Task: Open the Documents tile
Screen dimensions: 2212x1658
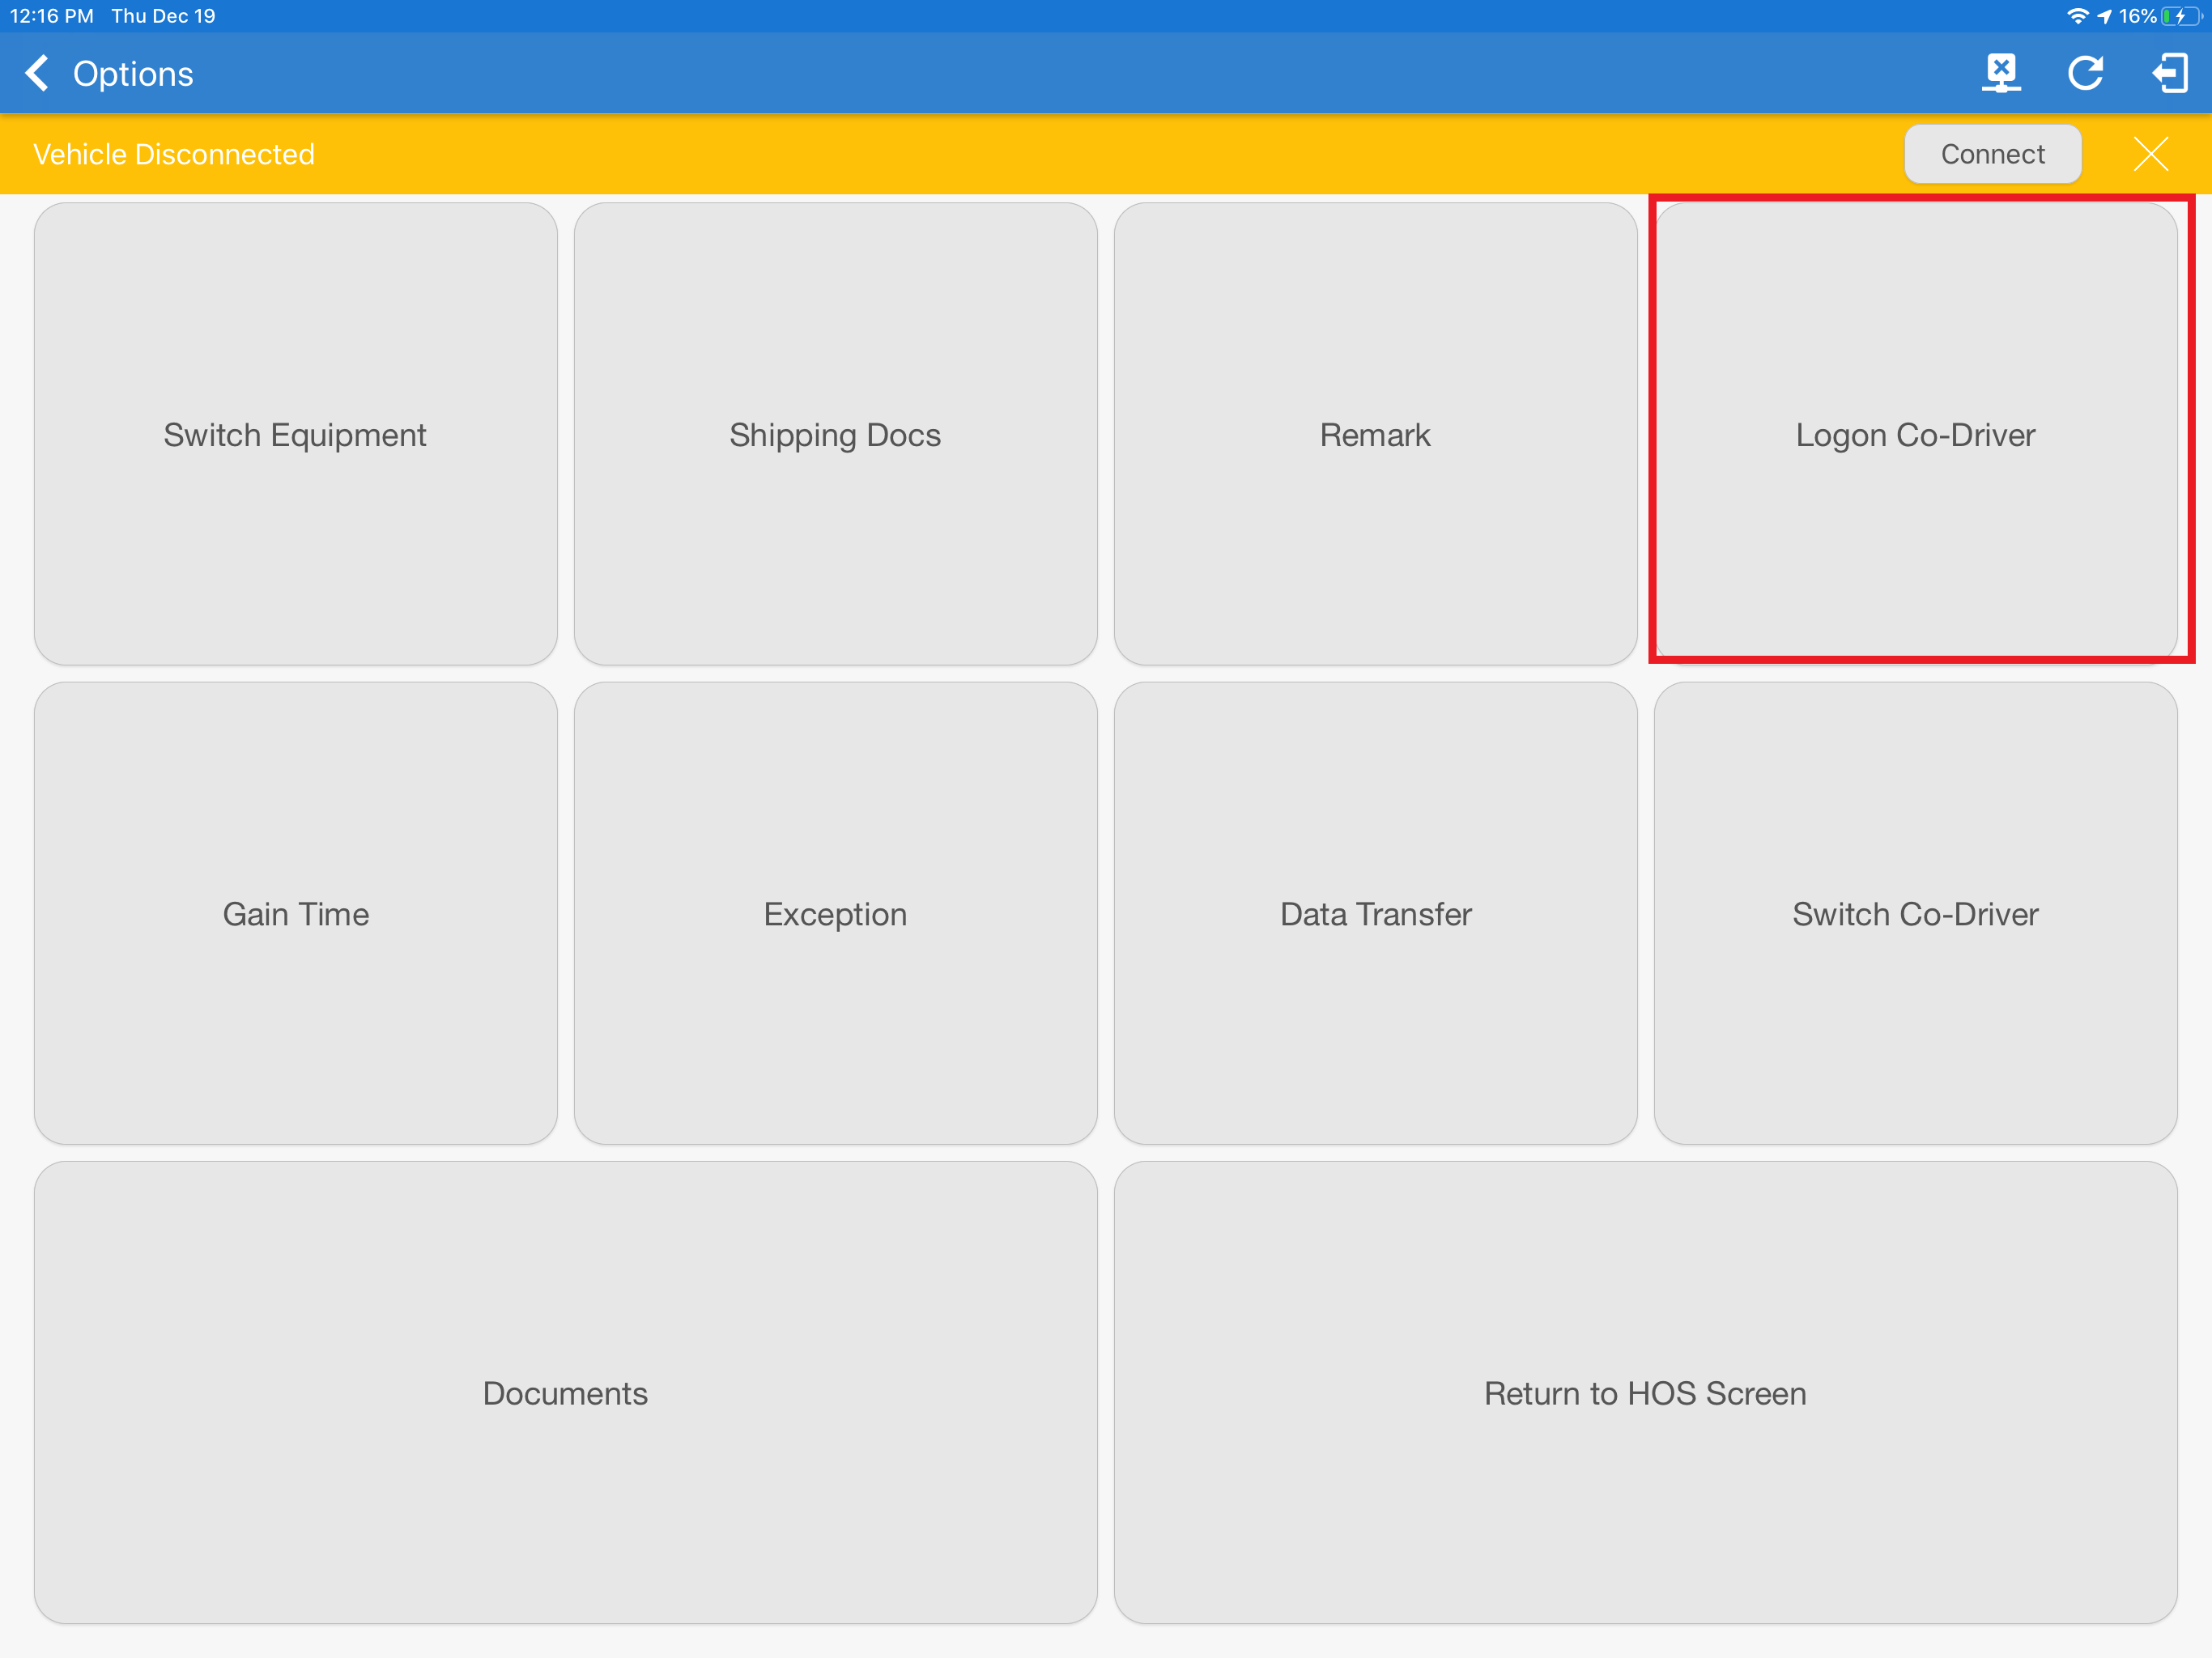Action: tap(565, 1392)
